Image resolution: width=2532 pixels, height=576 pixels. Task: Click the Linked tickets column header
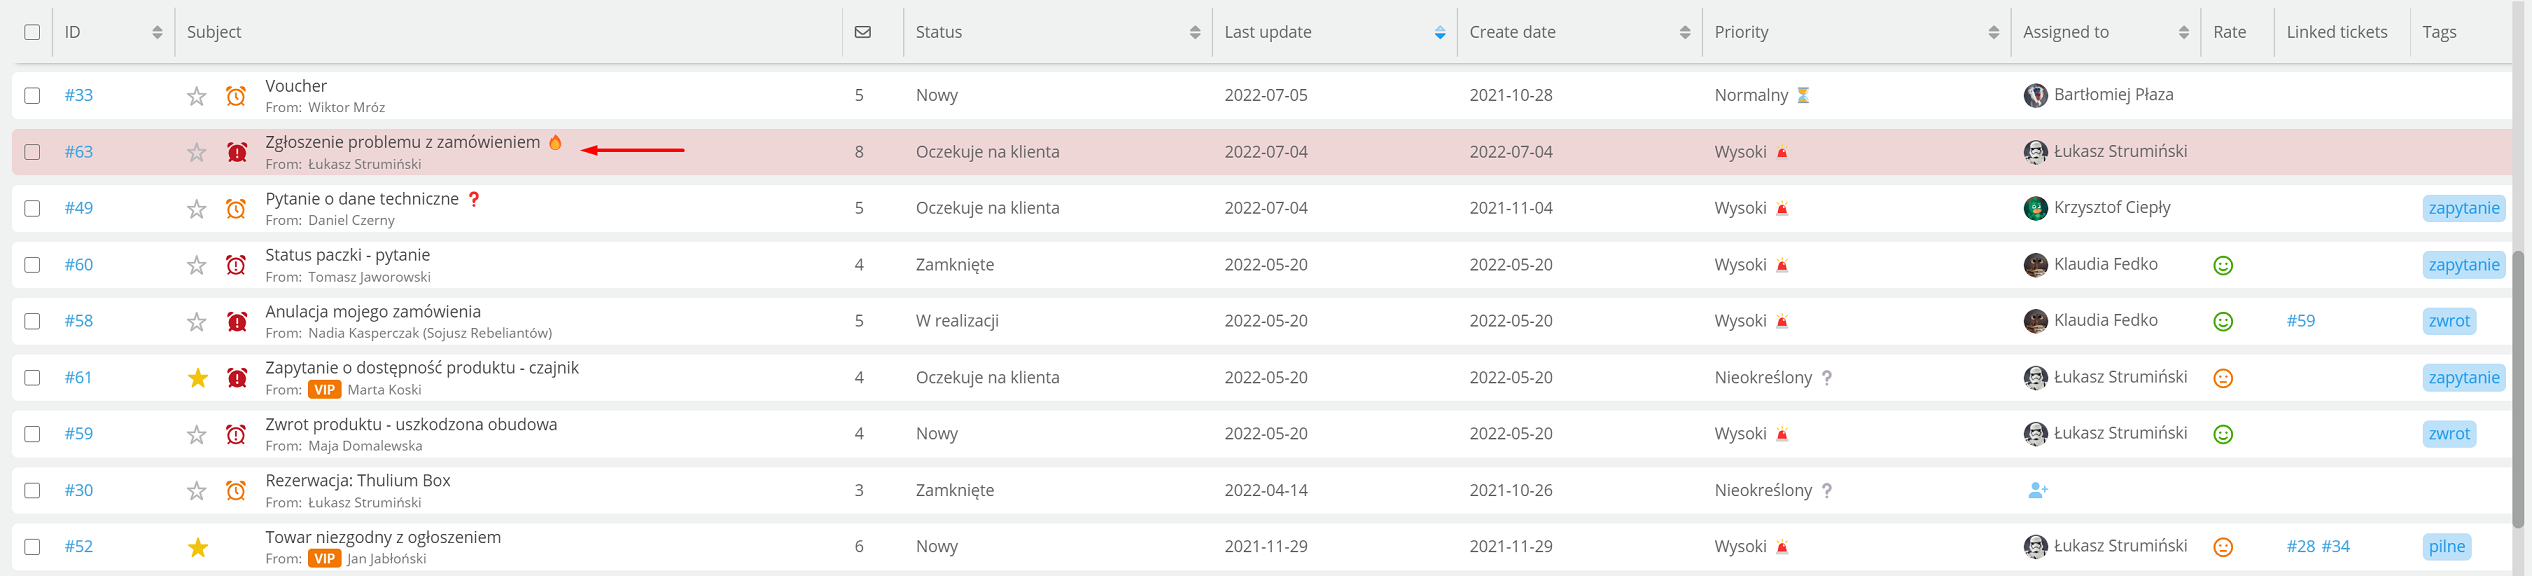(2337, 32)
